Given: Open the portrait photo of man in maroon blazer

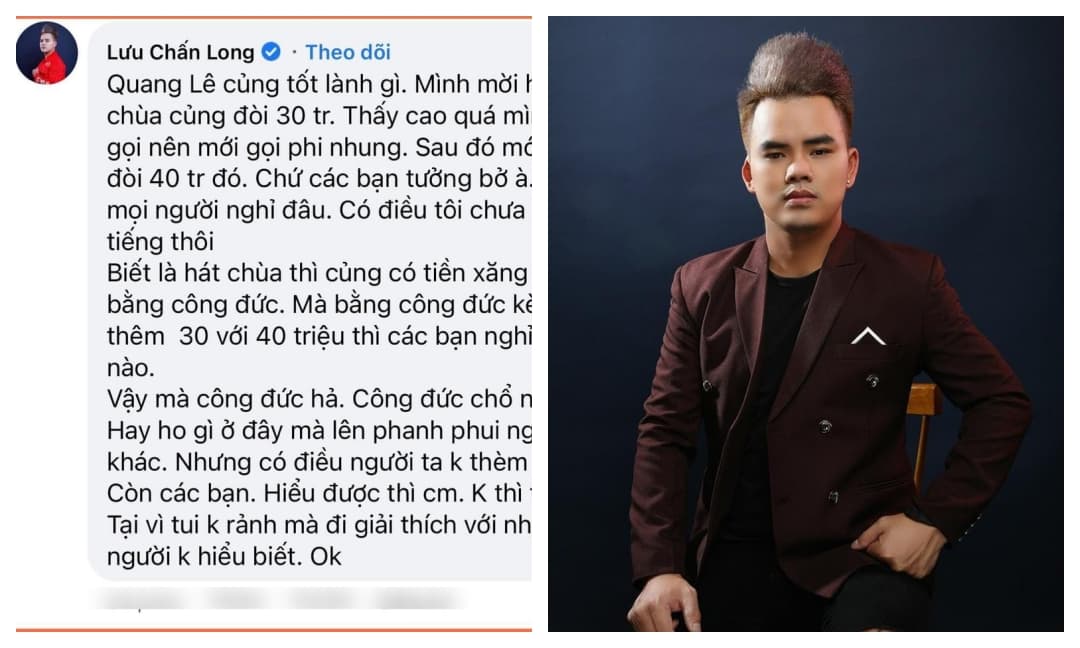Looking at the screenshot, I should [806, 324].
